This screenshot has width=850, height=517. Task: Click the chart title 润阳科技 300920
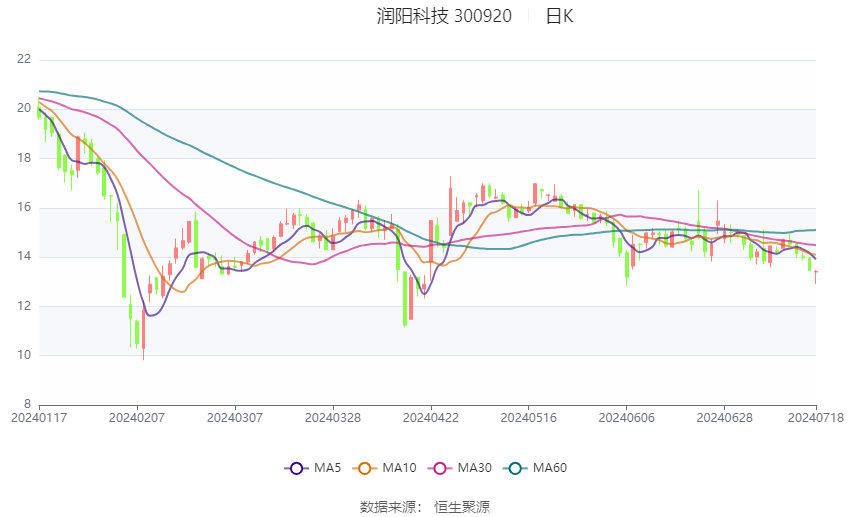(444, 16)
